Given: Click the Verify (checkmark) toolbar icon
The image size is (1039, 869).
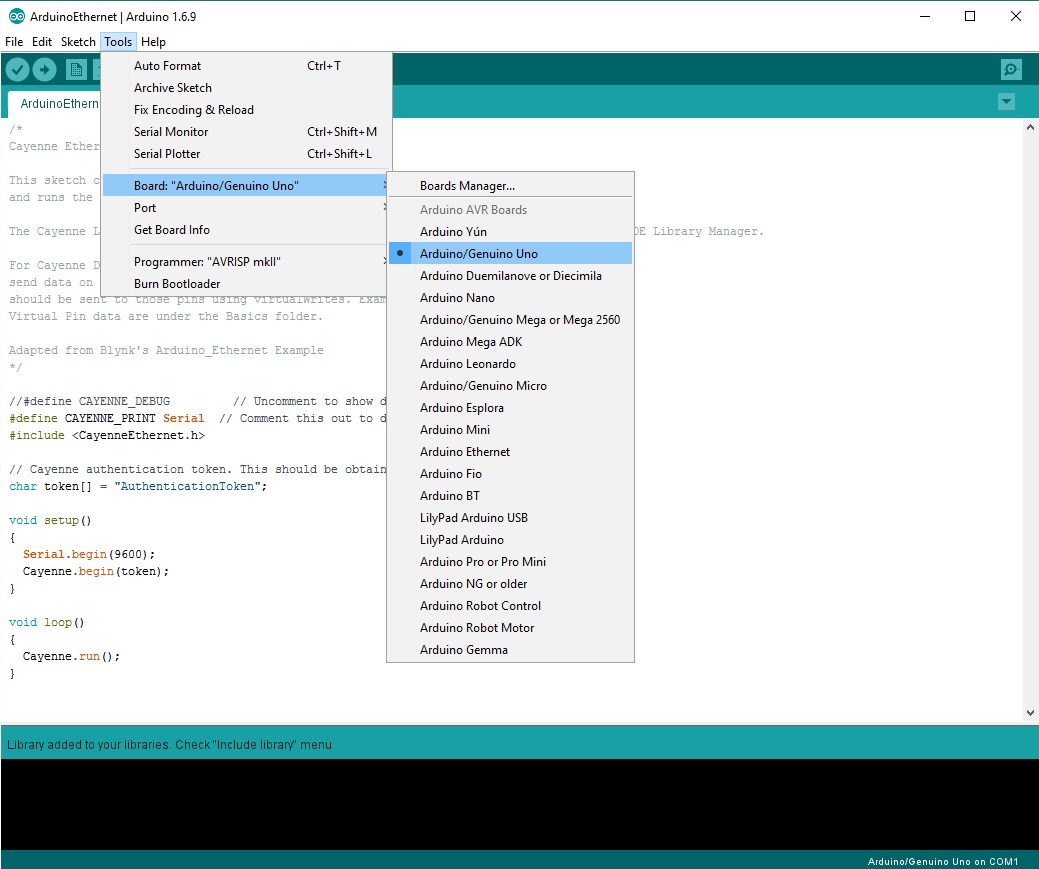Looking at the screenshot, I should (x=17, y=69).
